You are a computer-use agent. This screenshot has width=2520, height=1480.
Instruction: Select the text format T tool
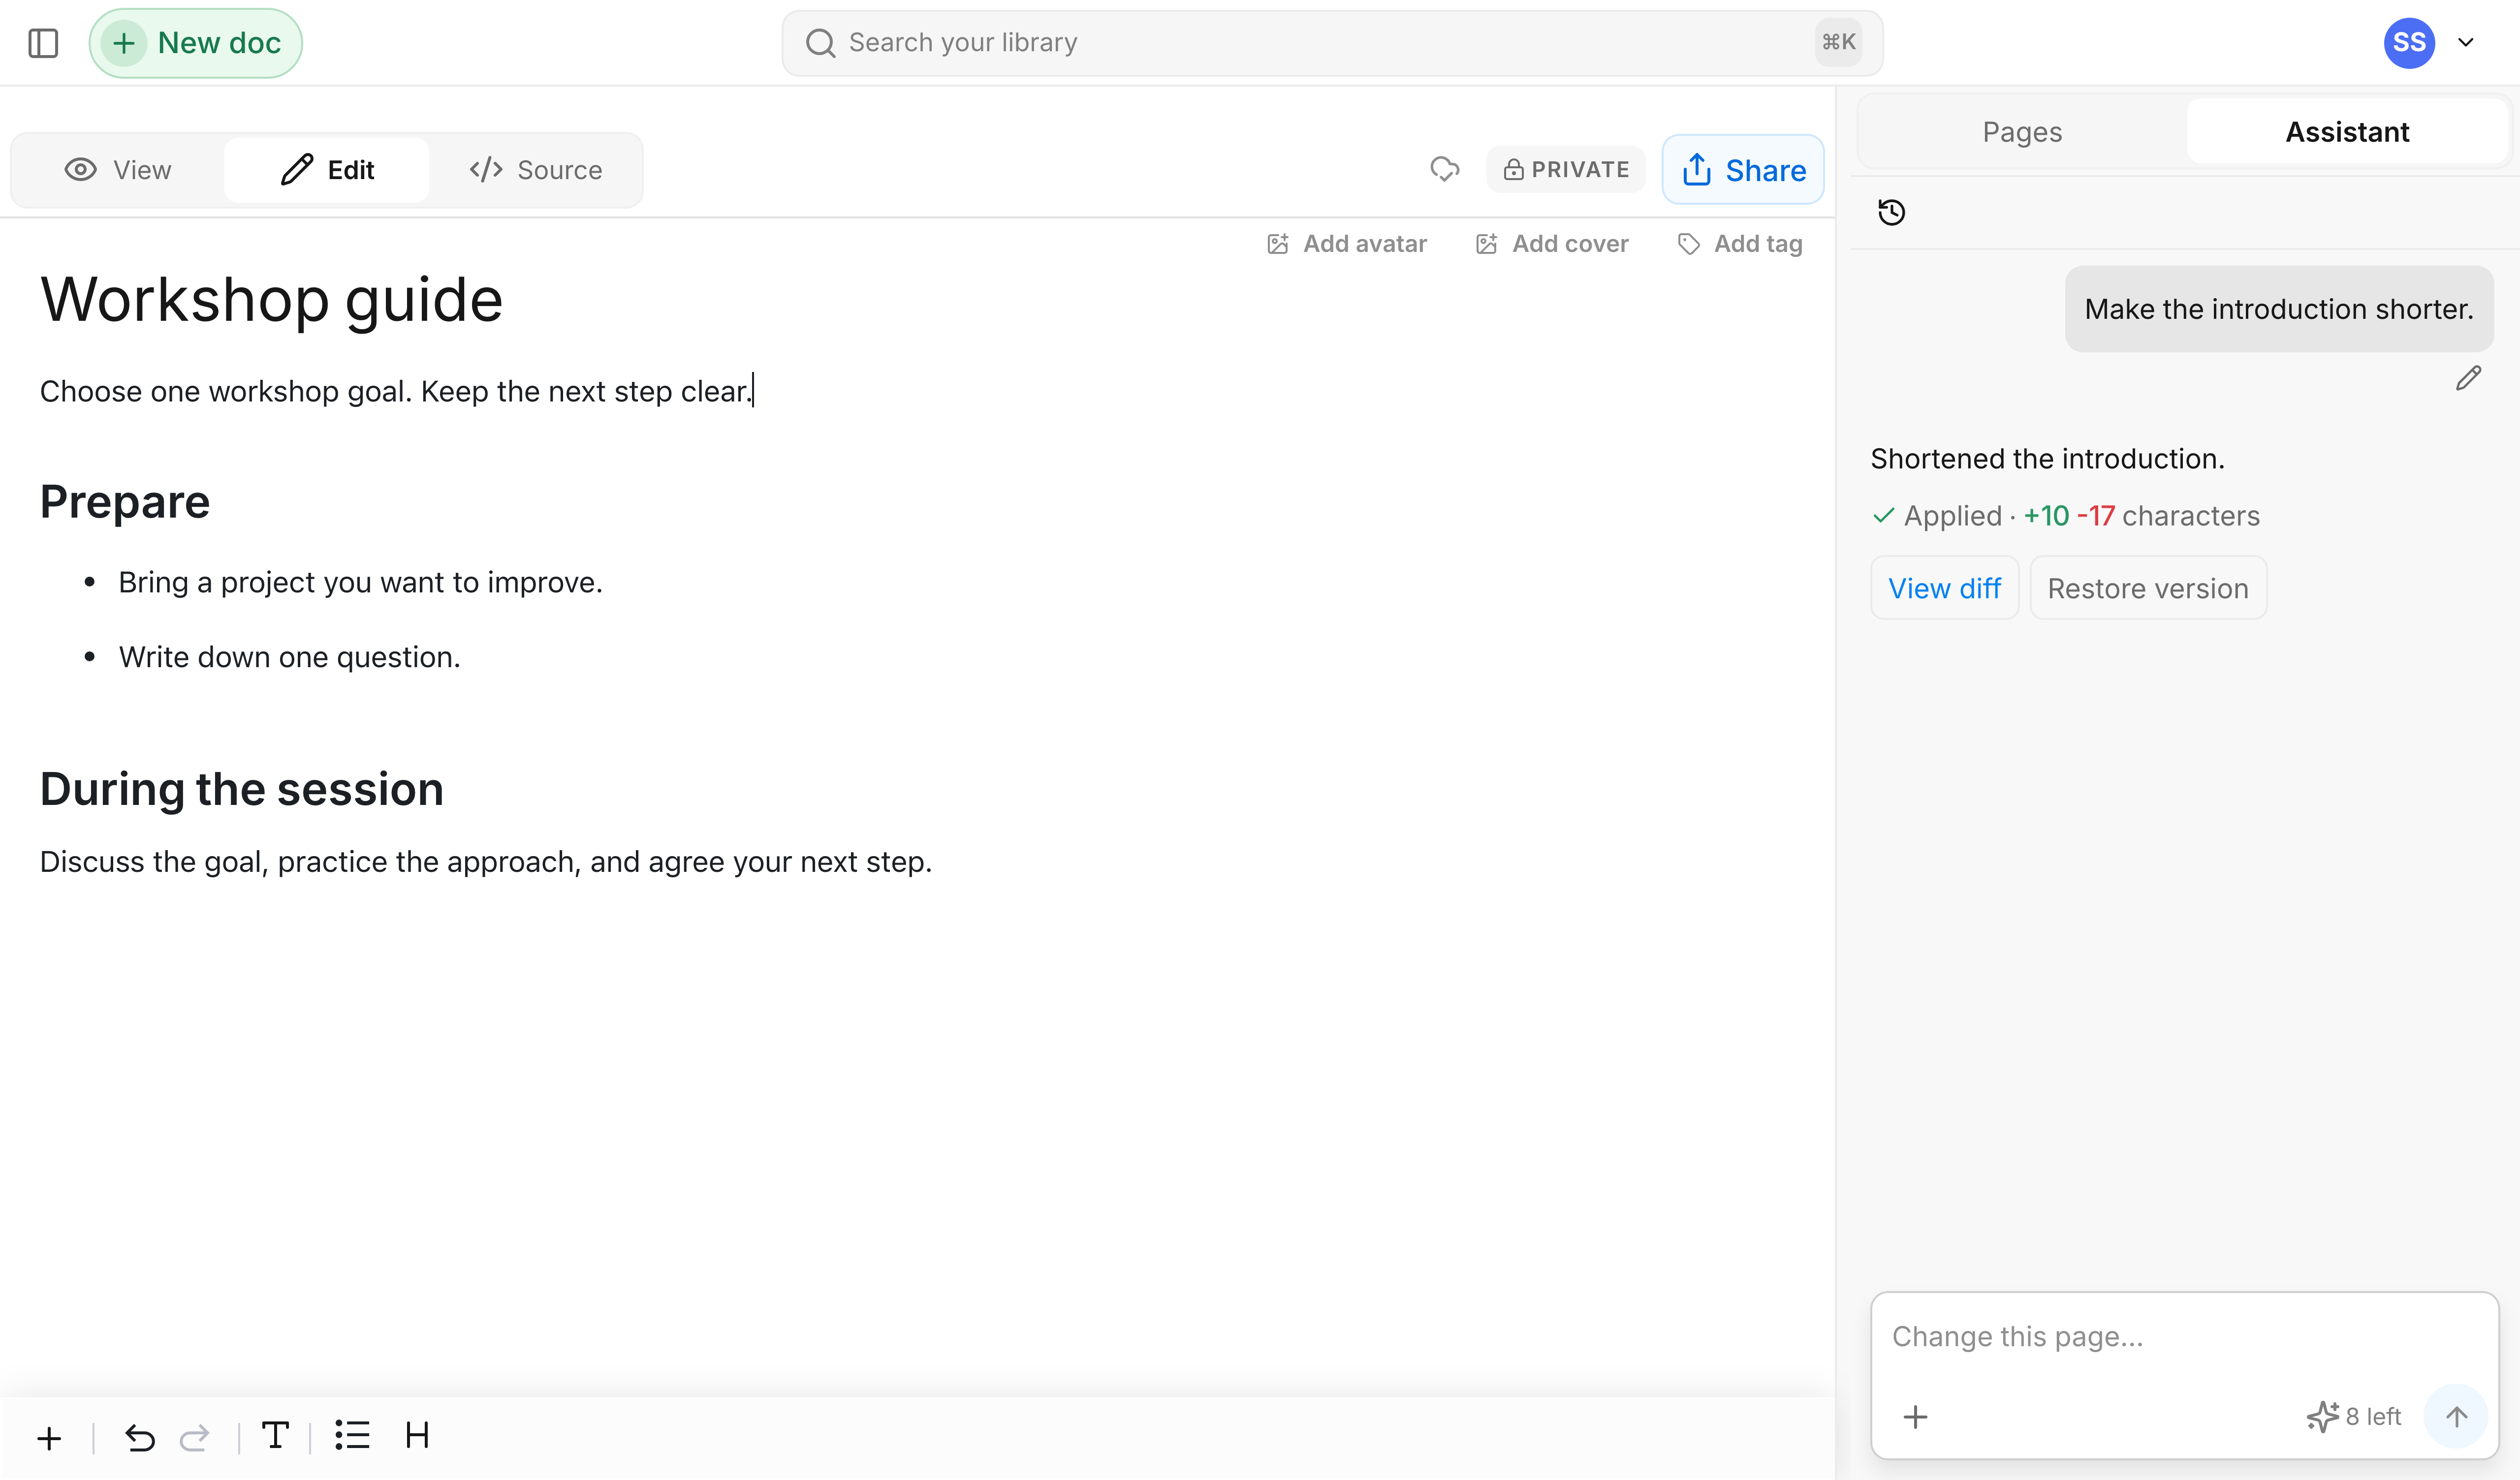click(x=275, y=1436)
